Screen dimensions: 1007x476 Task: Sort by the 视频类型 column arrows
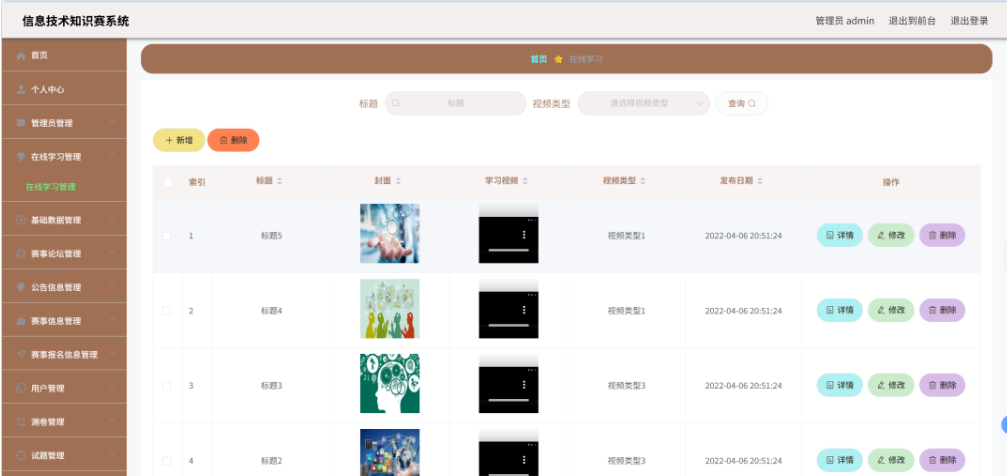coord(643,181)
